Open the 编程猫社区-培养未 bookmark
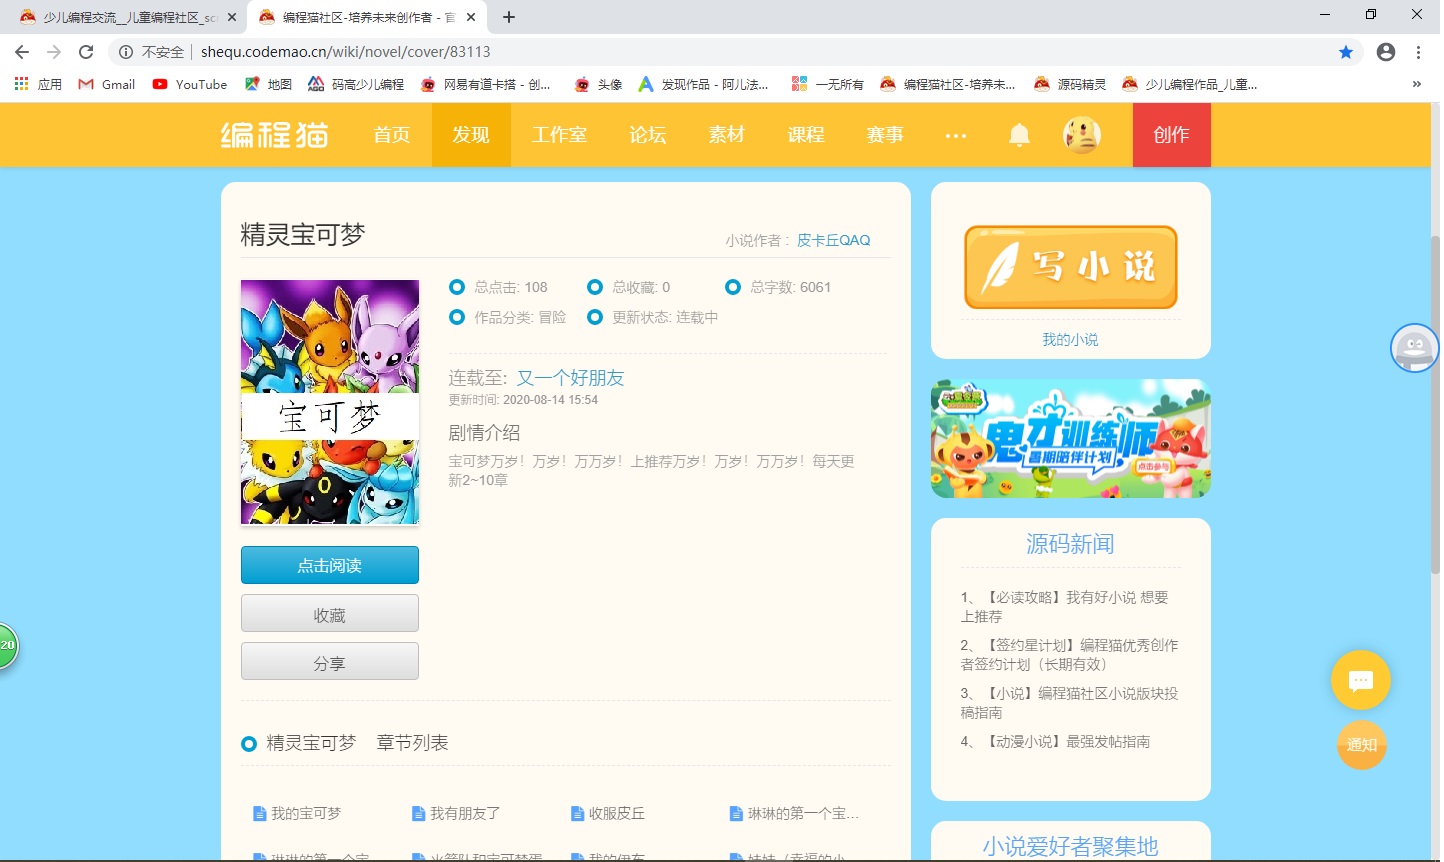Viewport: 1444px width, 862px height. (948, 84)
